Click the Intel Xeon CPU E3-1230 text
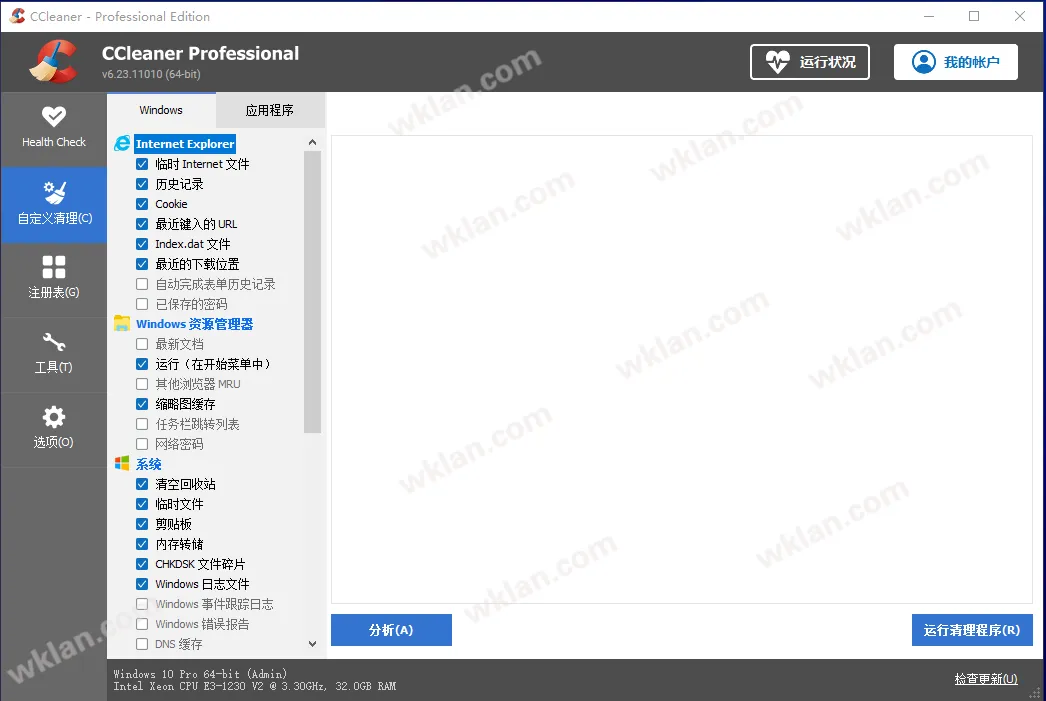Viewport: 1046px width, 701px height. coord(254,686)
